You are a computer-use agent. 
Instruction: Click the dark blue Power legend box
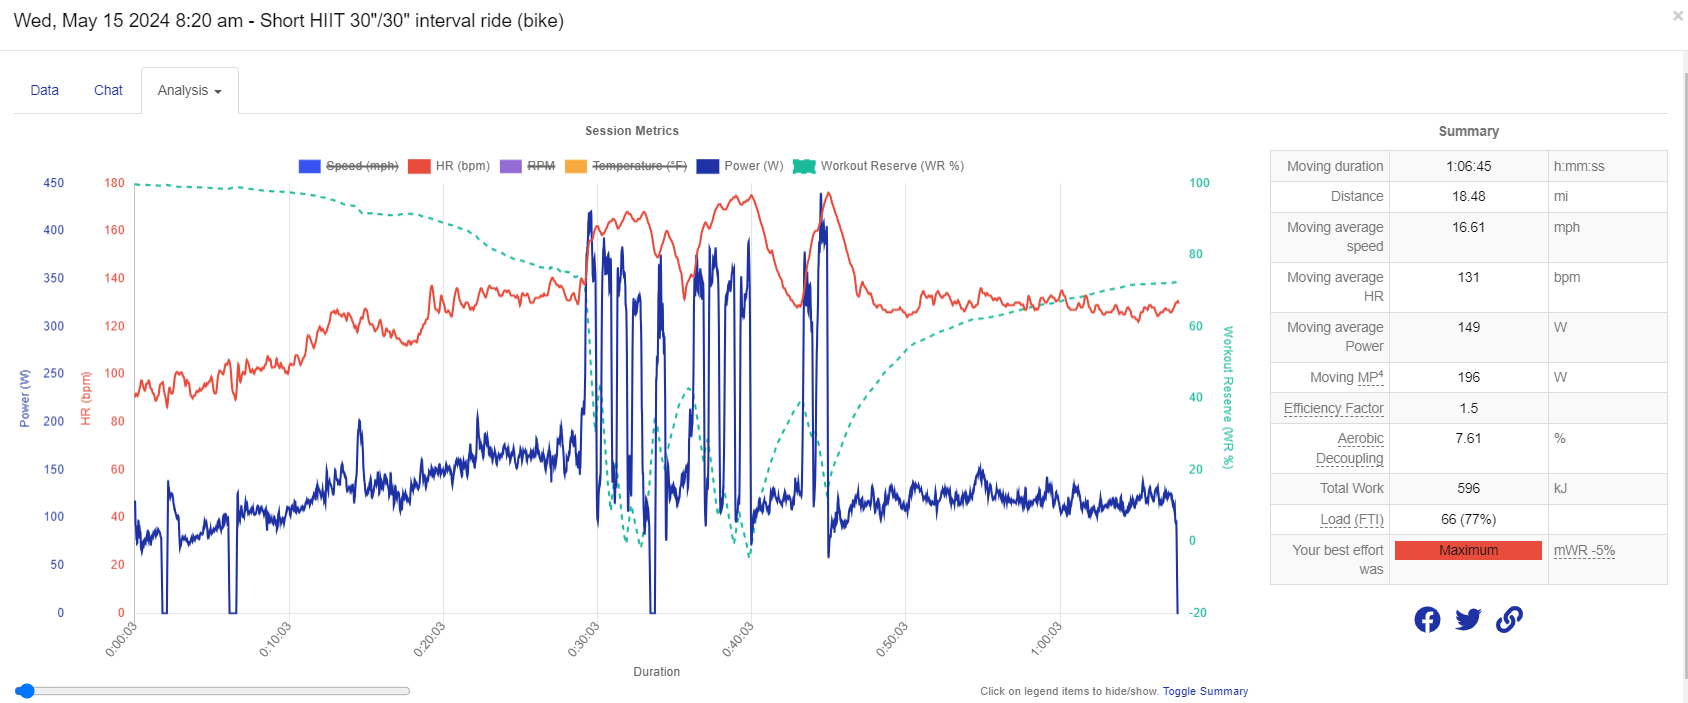[708, 166]
